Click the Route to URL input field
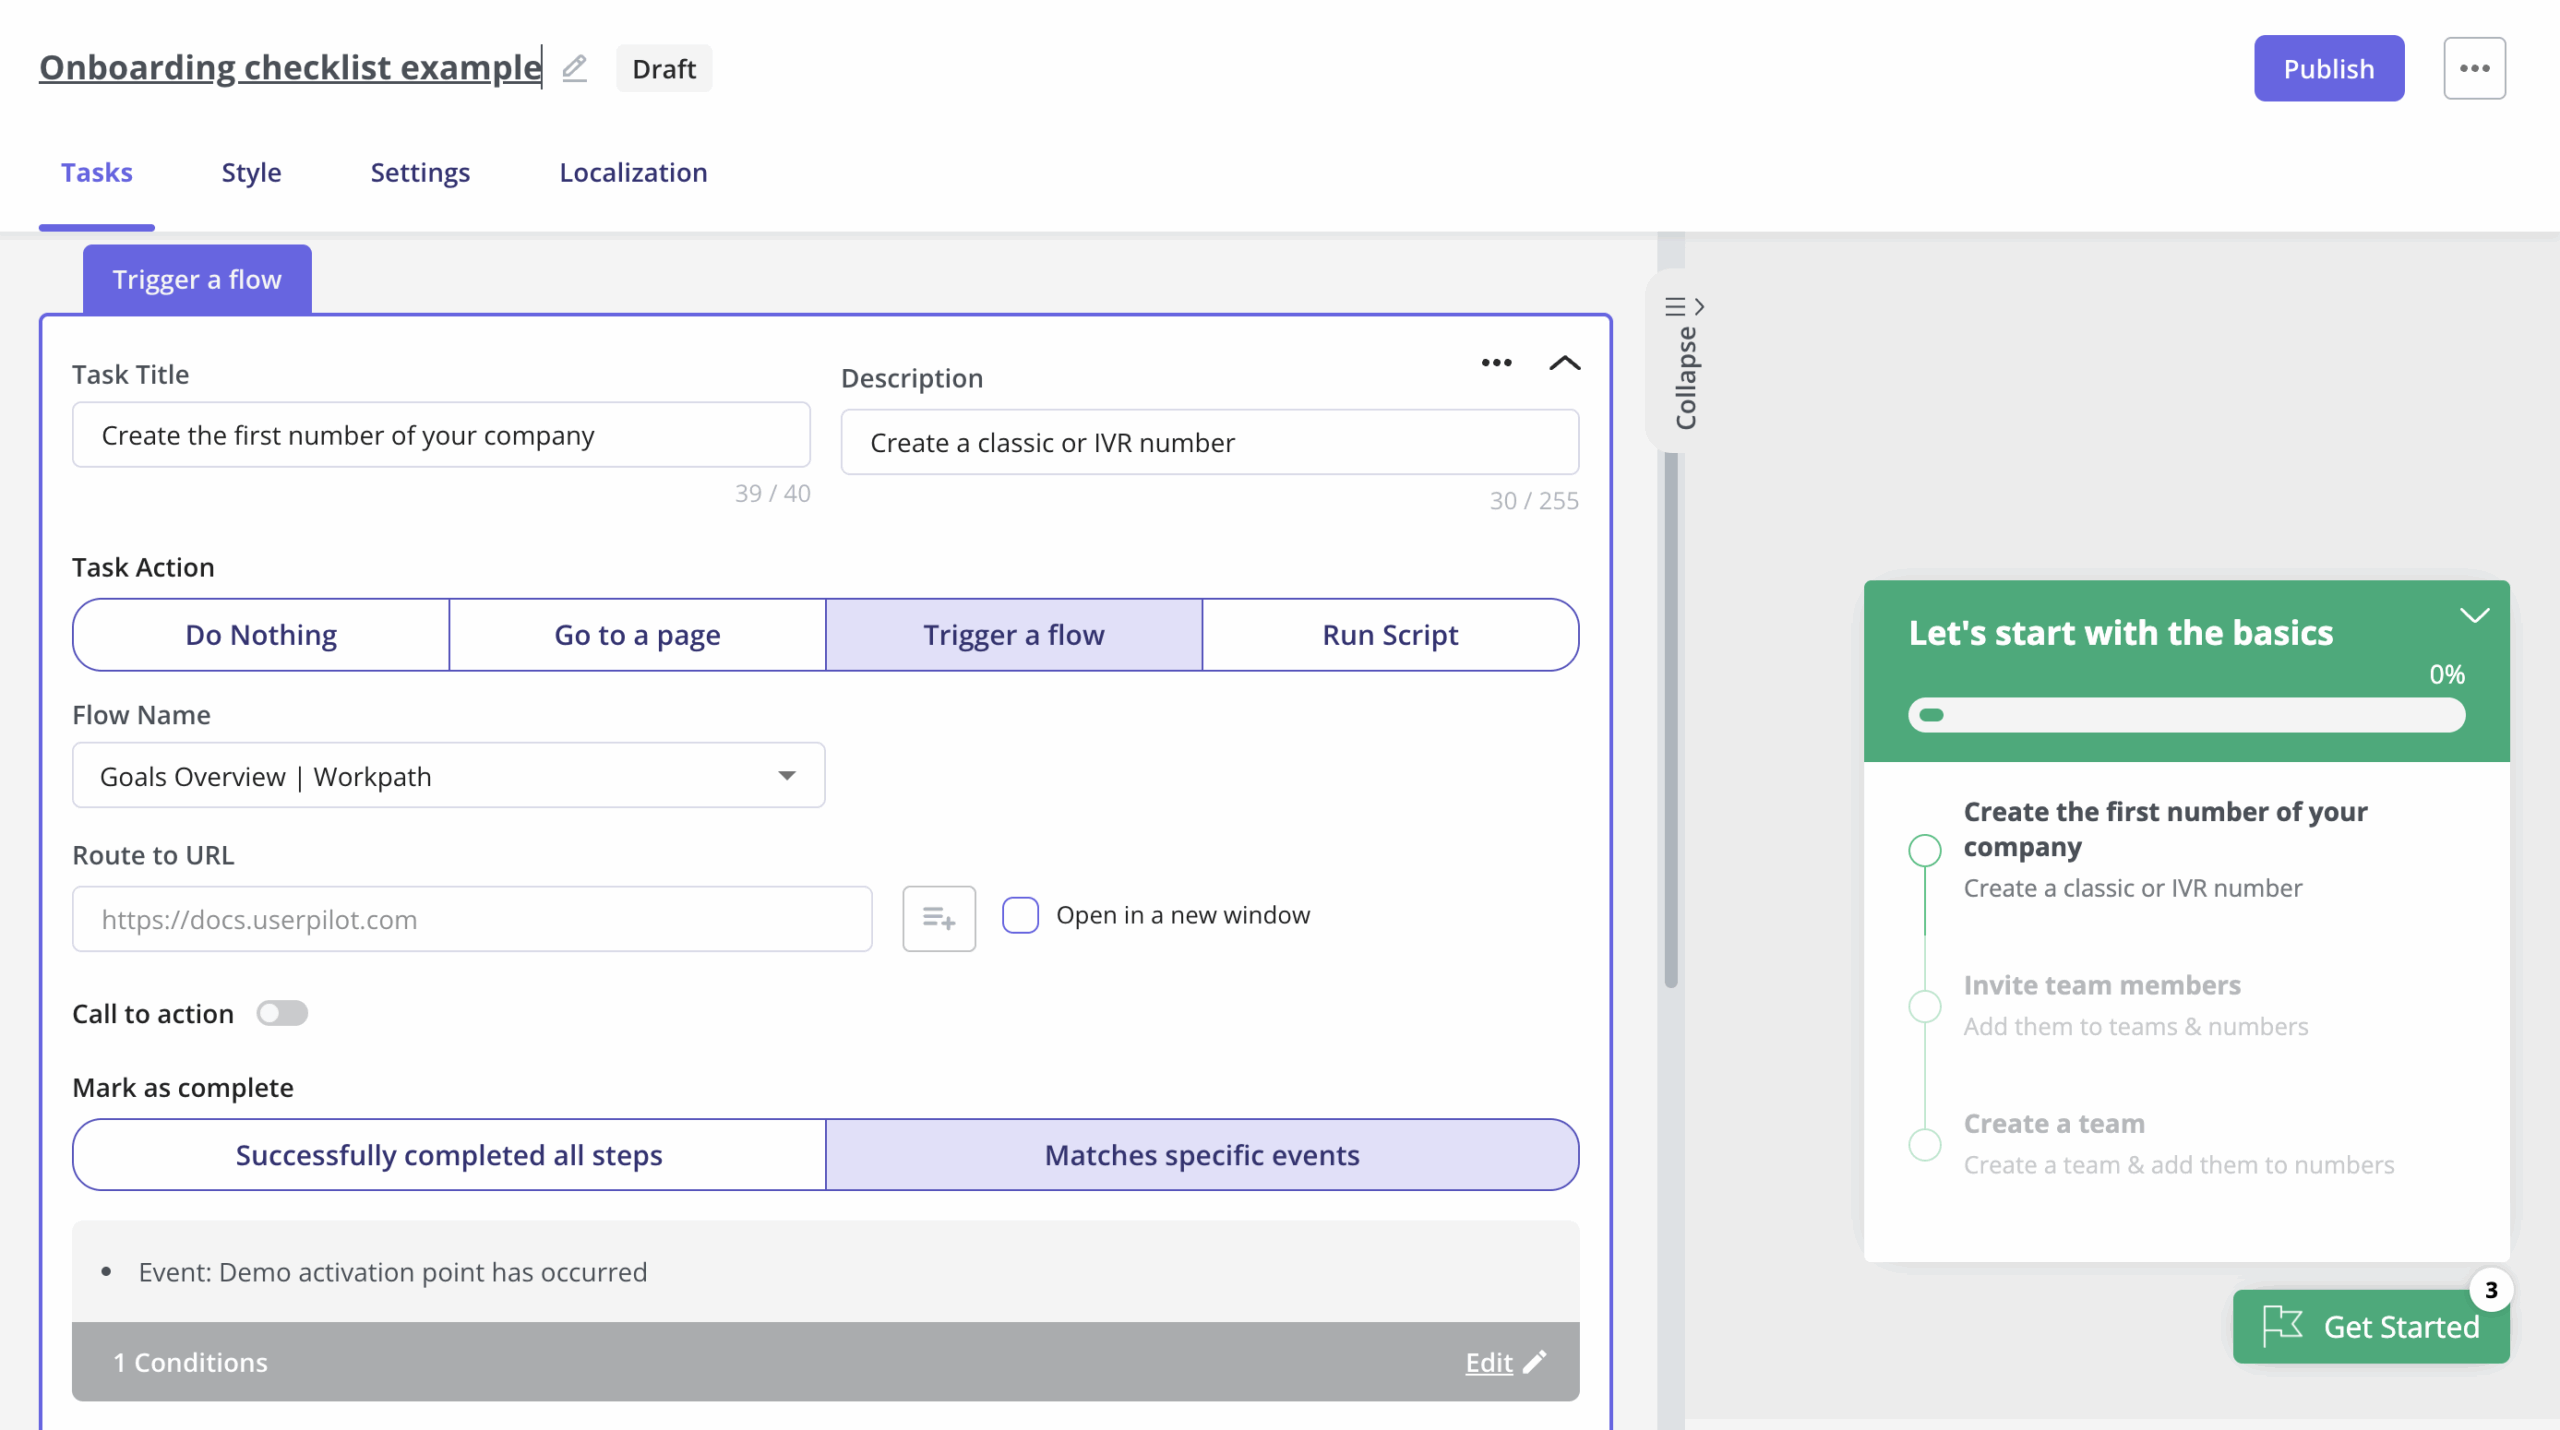The width and height of the screenshot is (2560, 1430). tap(470, 918)
